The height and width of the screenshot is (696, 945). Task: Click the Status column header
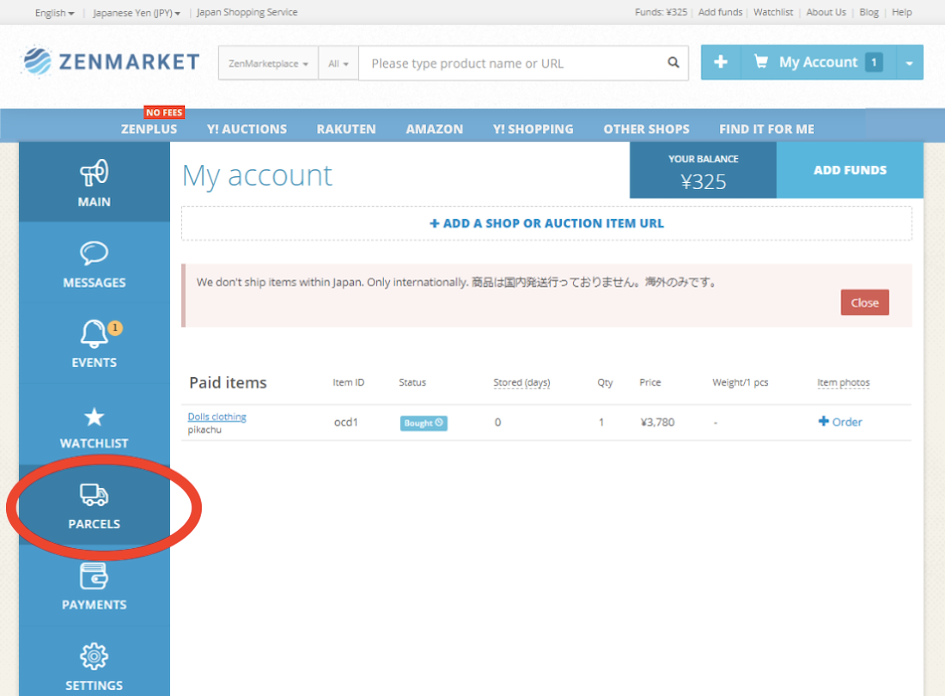pyautogui.click(x=412, y=383)
